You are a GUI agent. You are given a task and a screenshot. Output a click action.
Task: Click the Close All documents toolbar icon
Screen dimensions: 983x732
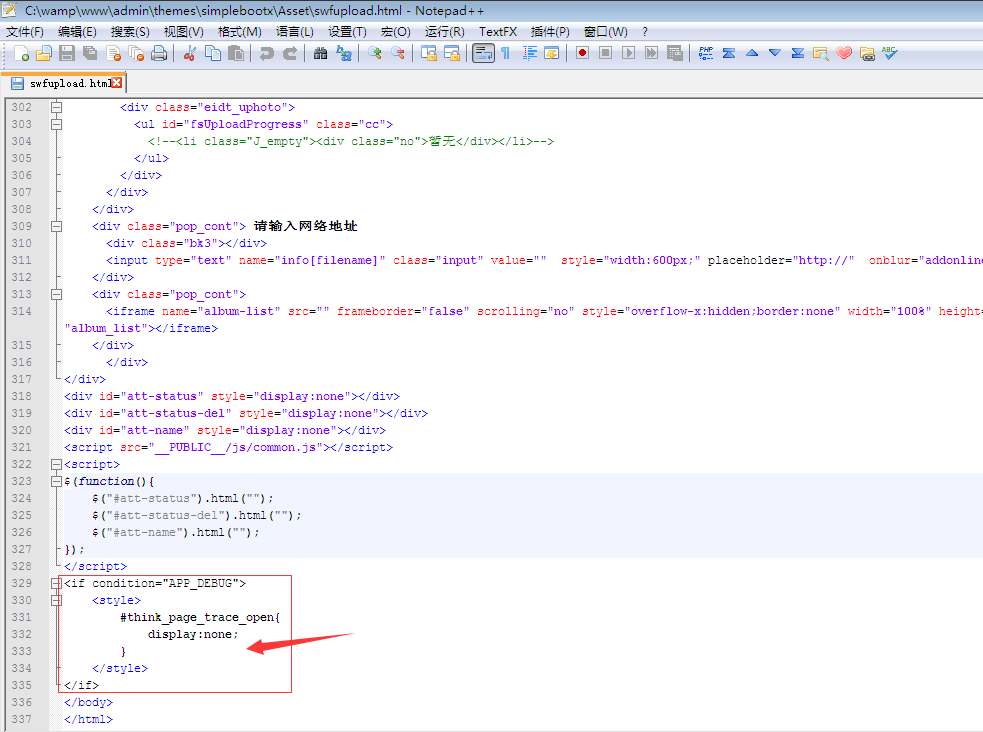pyautogui.click(x=136, y=53)
